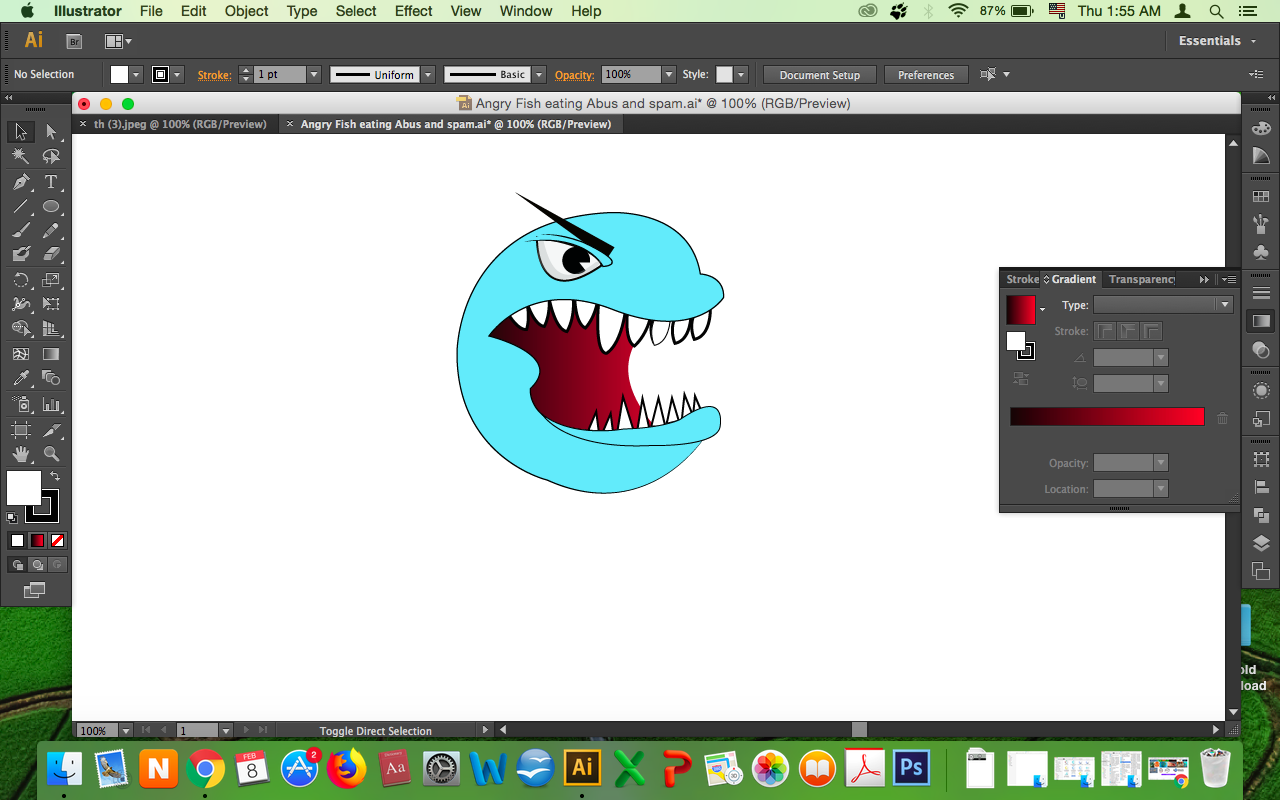Viewport: 1280px width, 800px height.
Task: Select the Rotate tool
Action: tap(20, 280)
